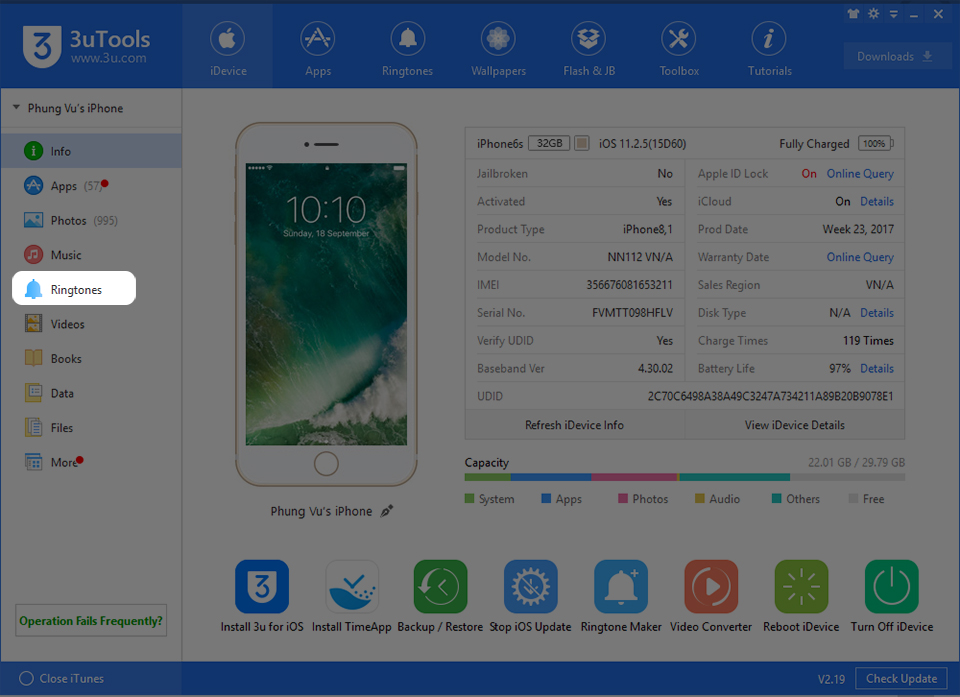
Task: Open Backup / Restore tool
Action: 440,596
